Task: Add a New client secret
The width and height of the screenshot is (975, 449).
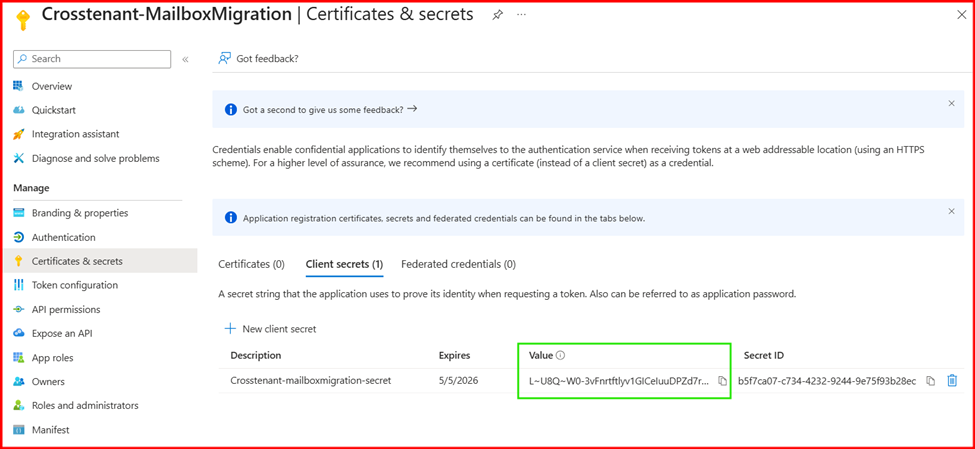Action: point(270,329)
